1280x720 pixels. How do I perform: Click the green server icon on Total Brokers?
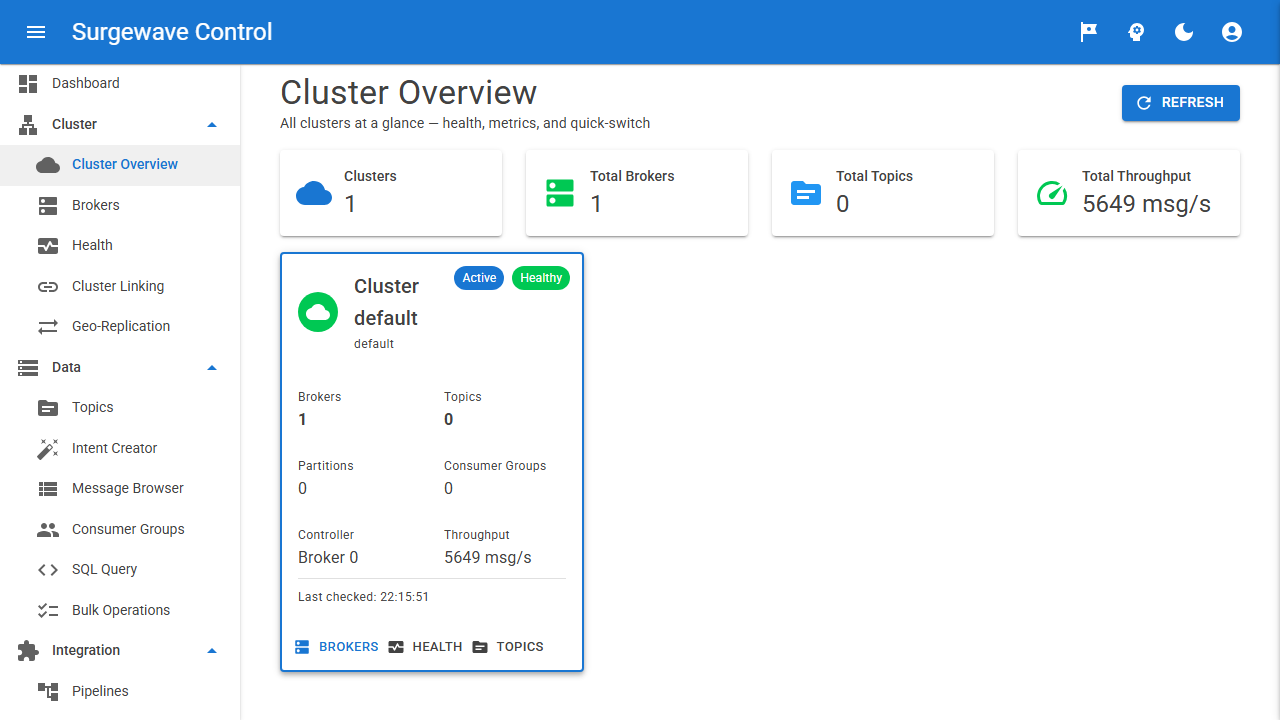pos(560,193)
